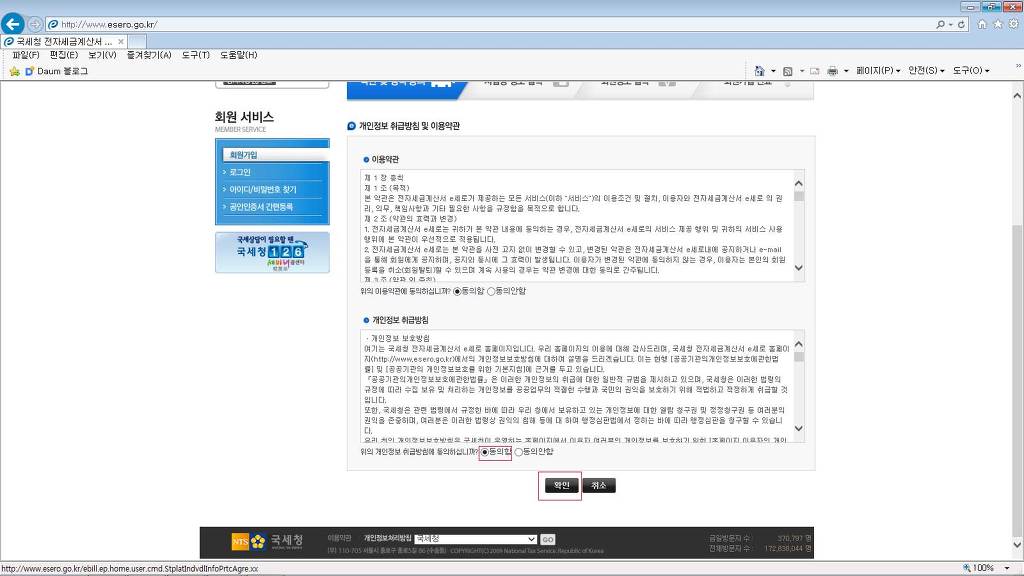Image resolution: width=1024 pixels, height=576 pixels.
Task: Click the RSS feeds icon in command bar
Action: pos(788,71)
